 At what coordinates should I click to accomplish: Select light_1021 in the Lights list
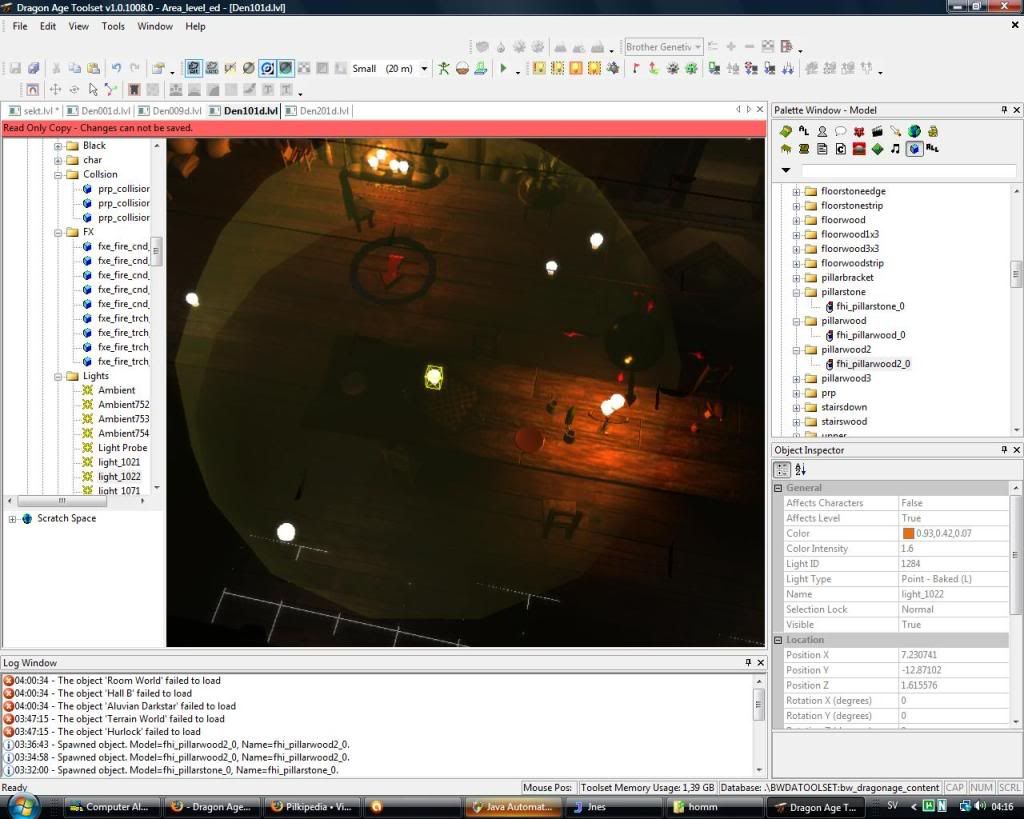[119, 463]
